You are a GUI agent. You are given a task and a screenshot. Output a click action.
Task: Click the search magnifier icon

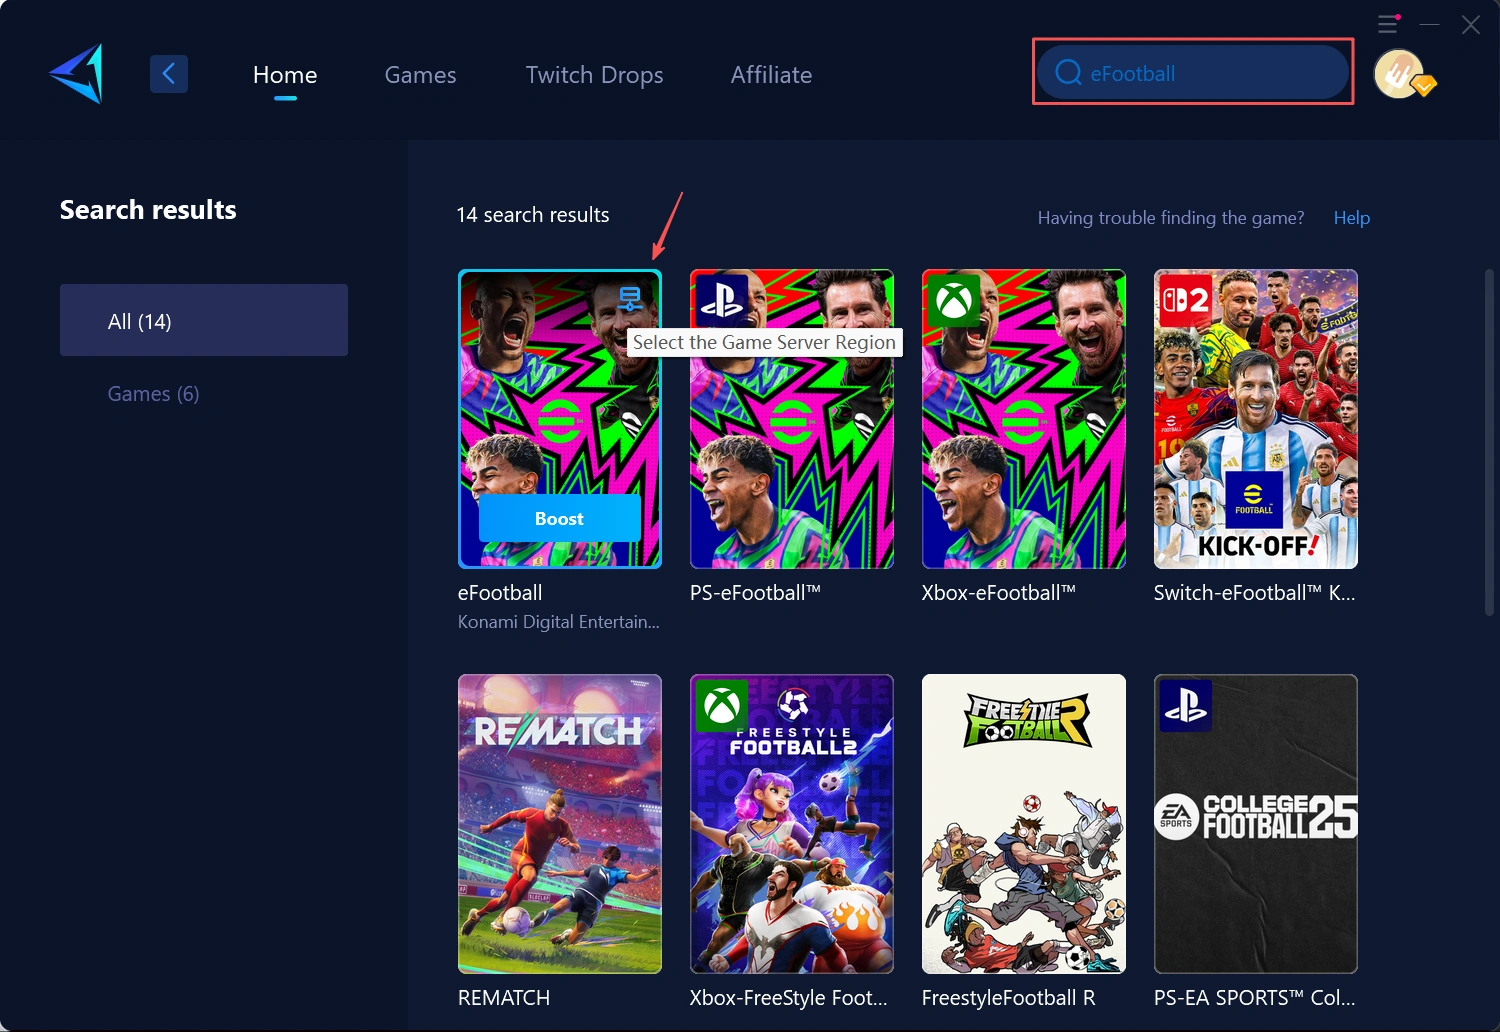click(1068, 73)
